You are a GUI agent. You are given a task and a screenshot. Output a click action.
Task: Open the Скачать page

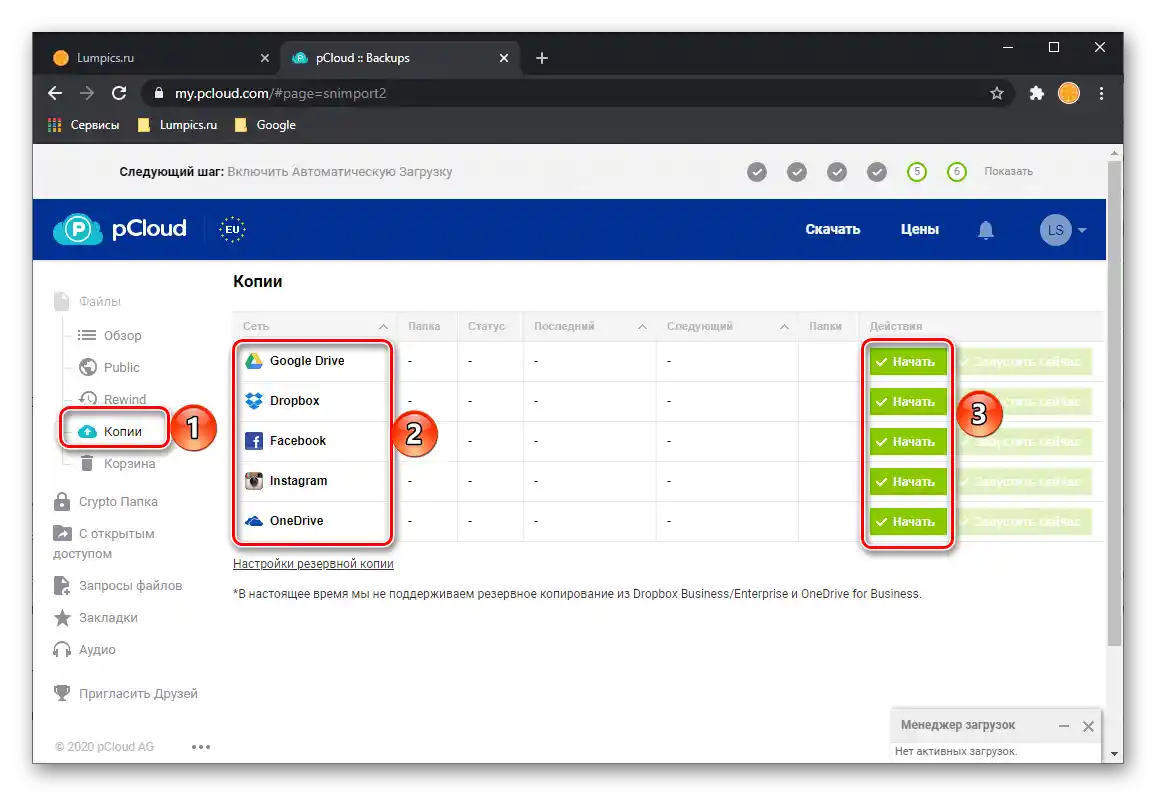(832, 229)
